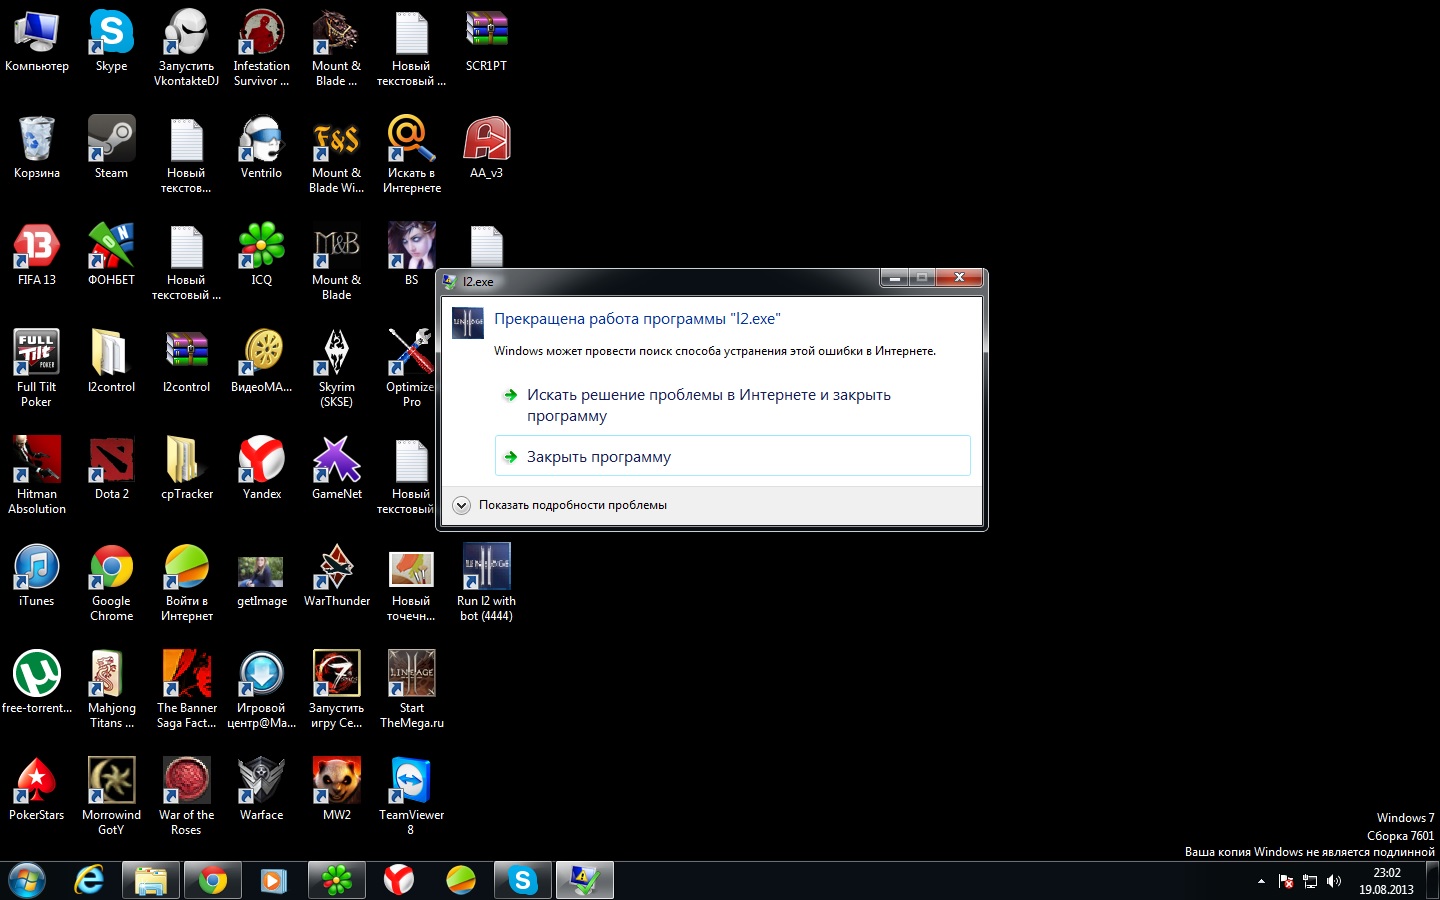Screen dimensions: 1440x900
Task: Select the War of the Roses shortcut
Action: pos(186,798)
